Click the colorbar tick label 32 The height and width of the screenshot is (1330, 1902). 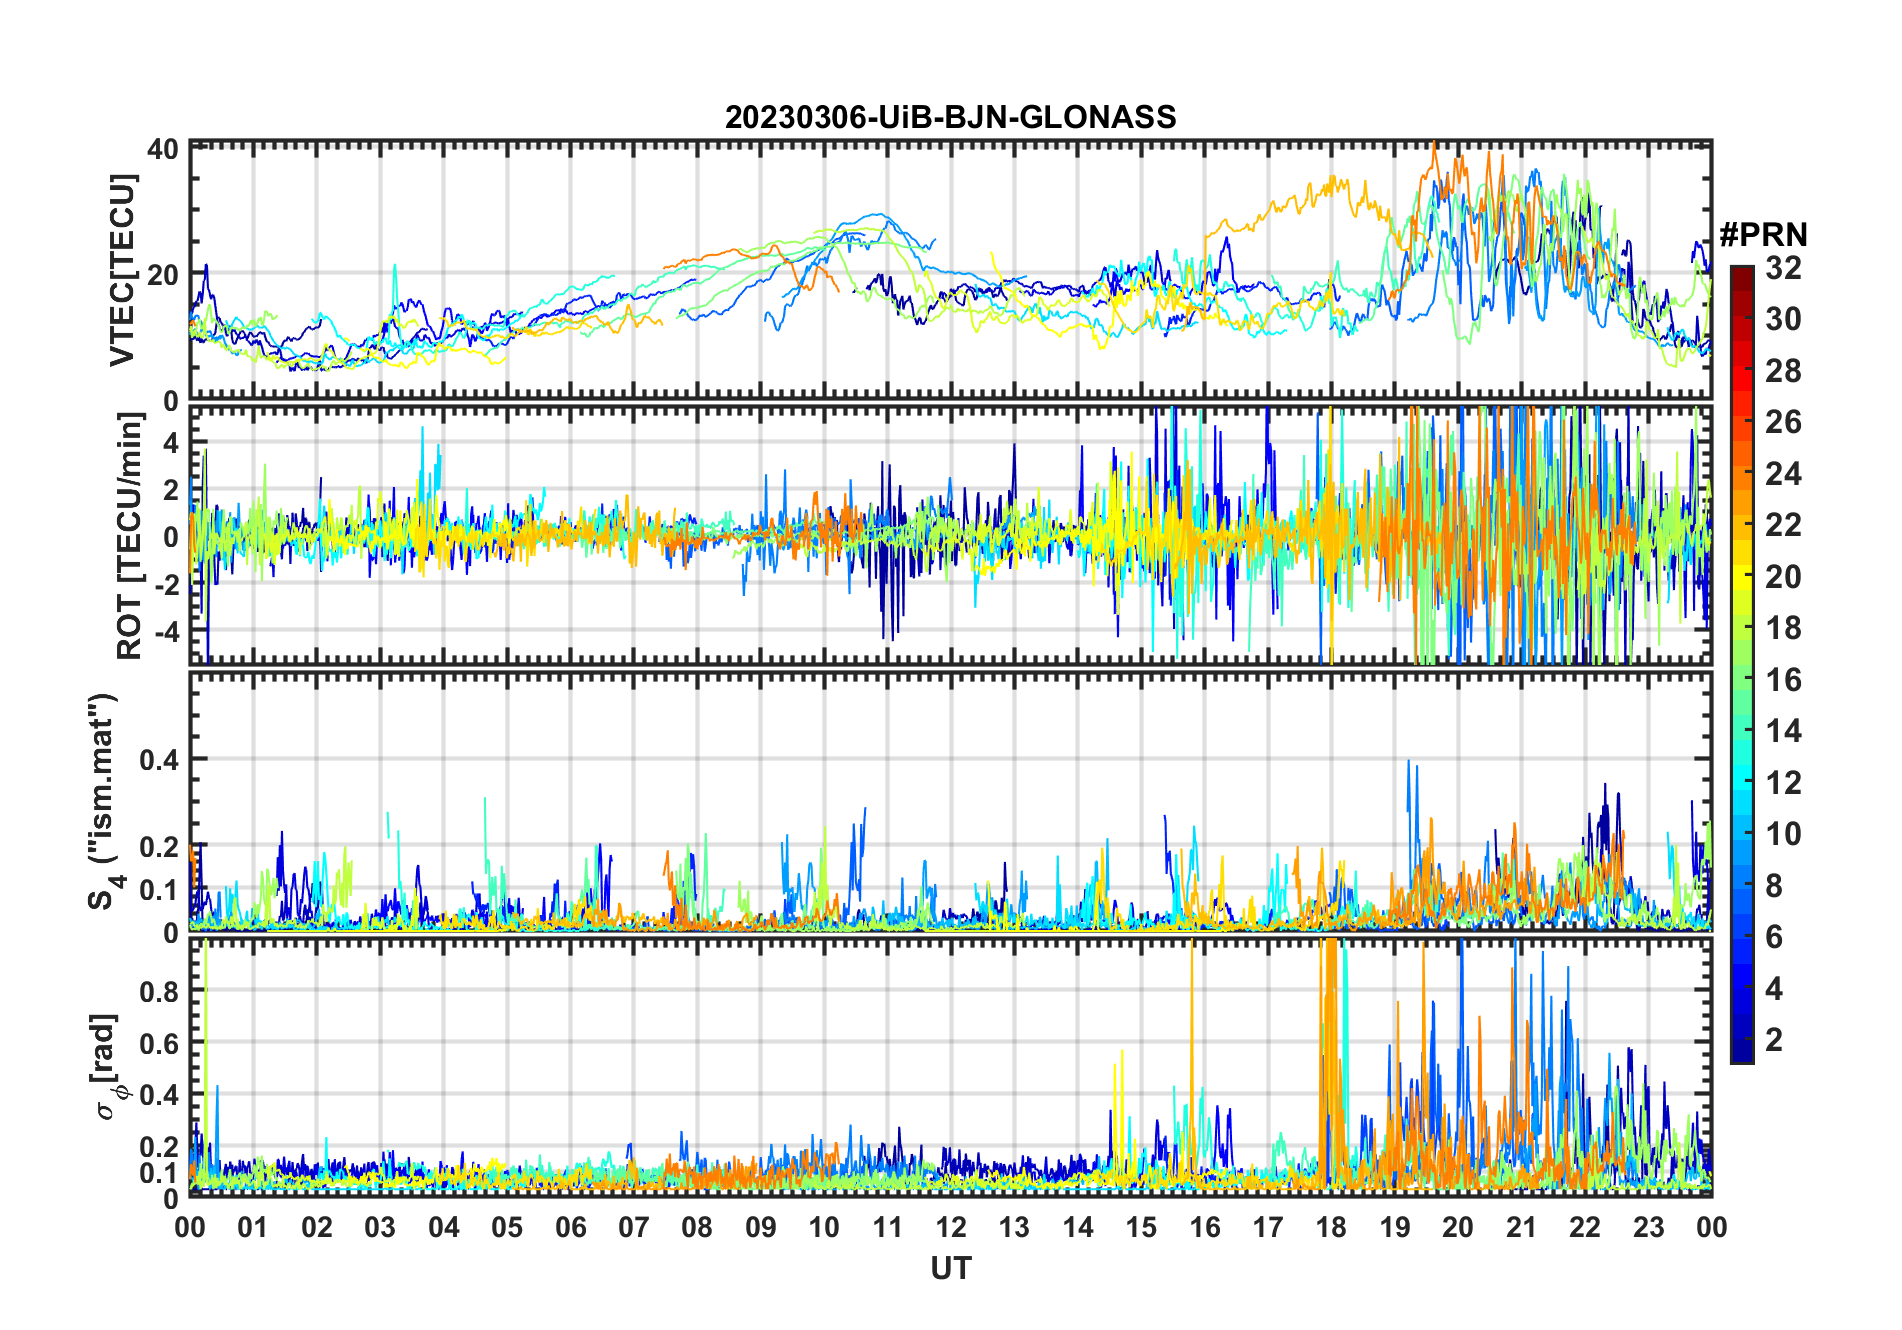tap(1783, 268)
